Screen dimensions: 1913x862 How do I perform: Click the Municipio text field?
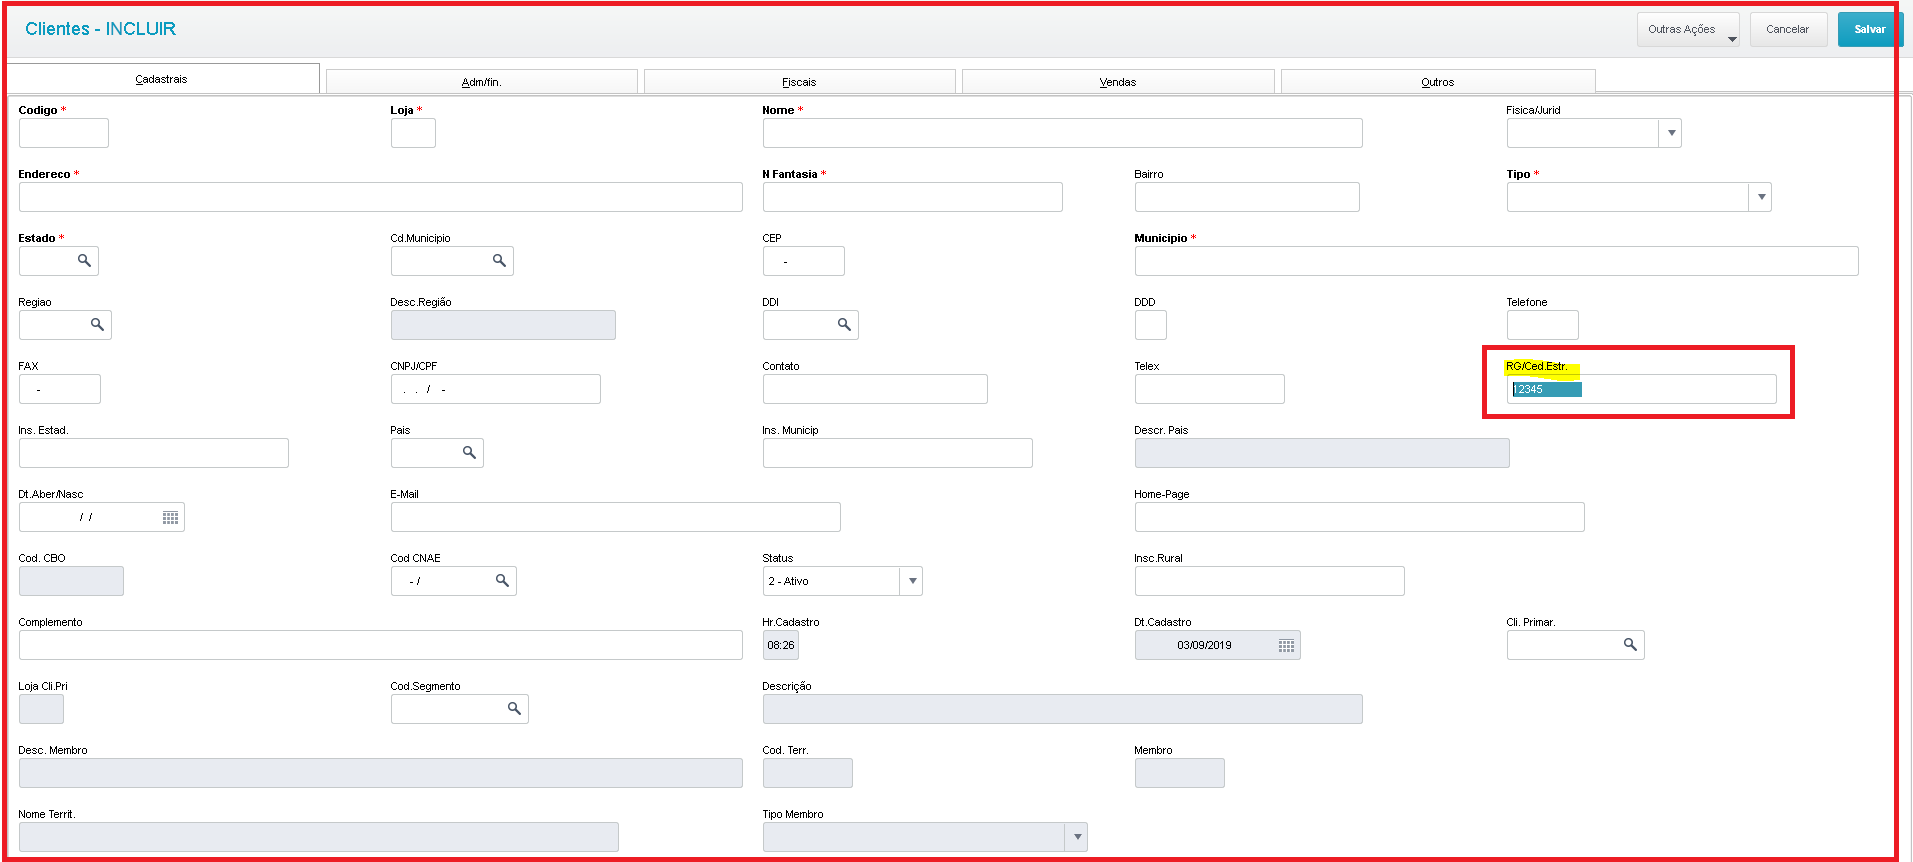(1496, 261)
